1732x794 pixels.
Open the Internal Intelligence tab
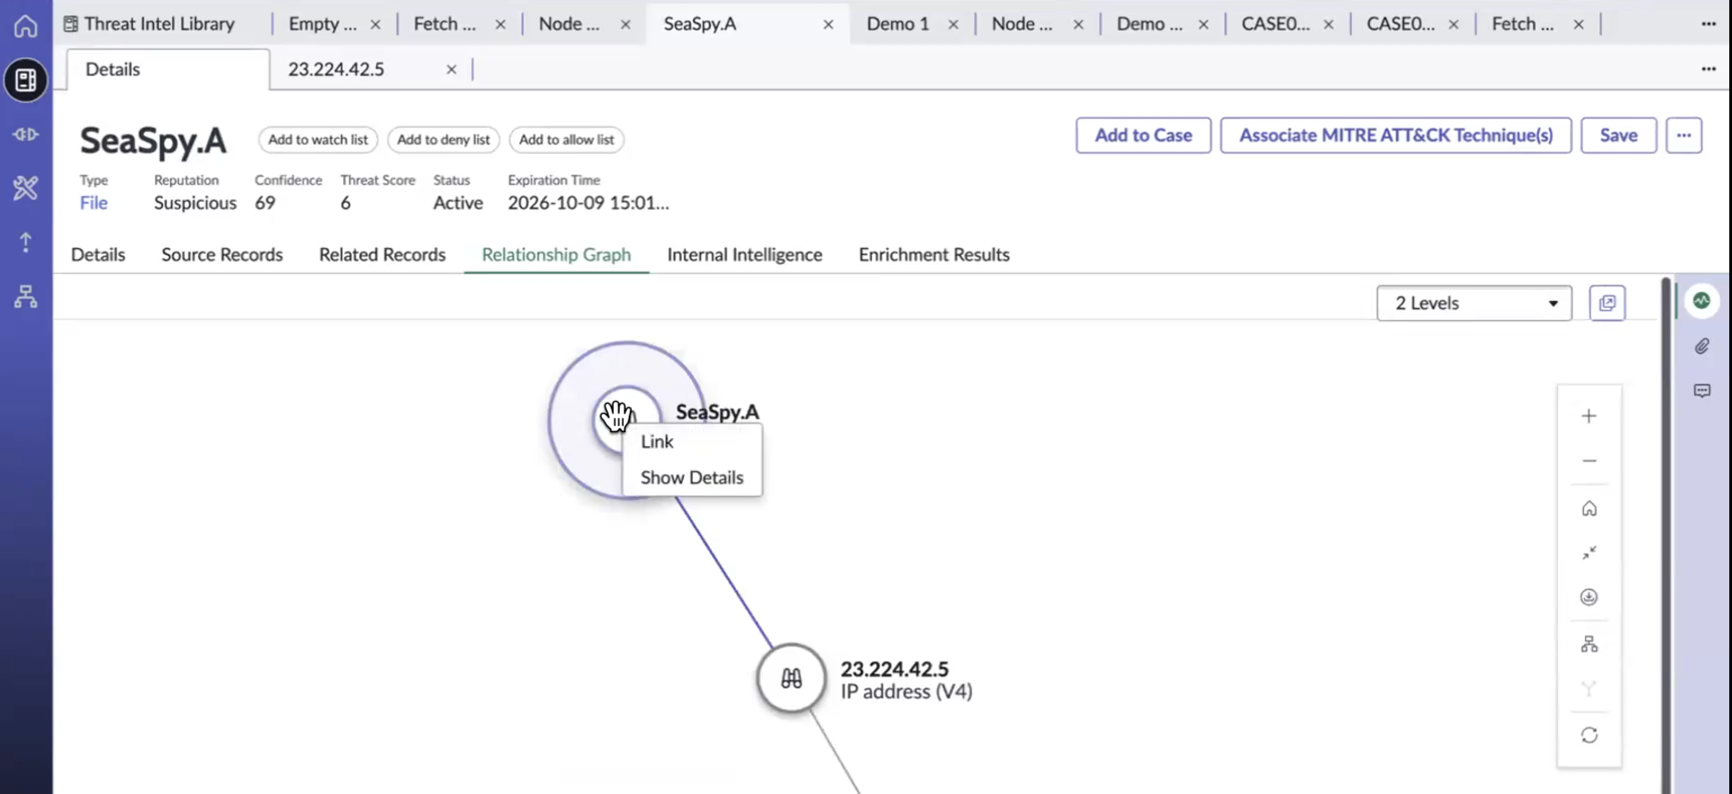point(745,254)
